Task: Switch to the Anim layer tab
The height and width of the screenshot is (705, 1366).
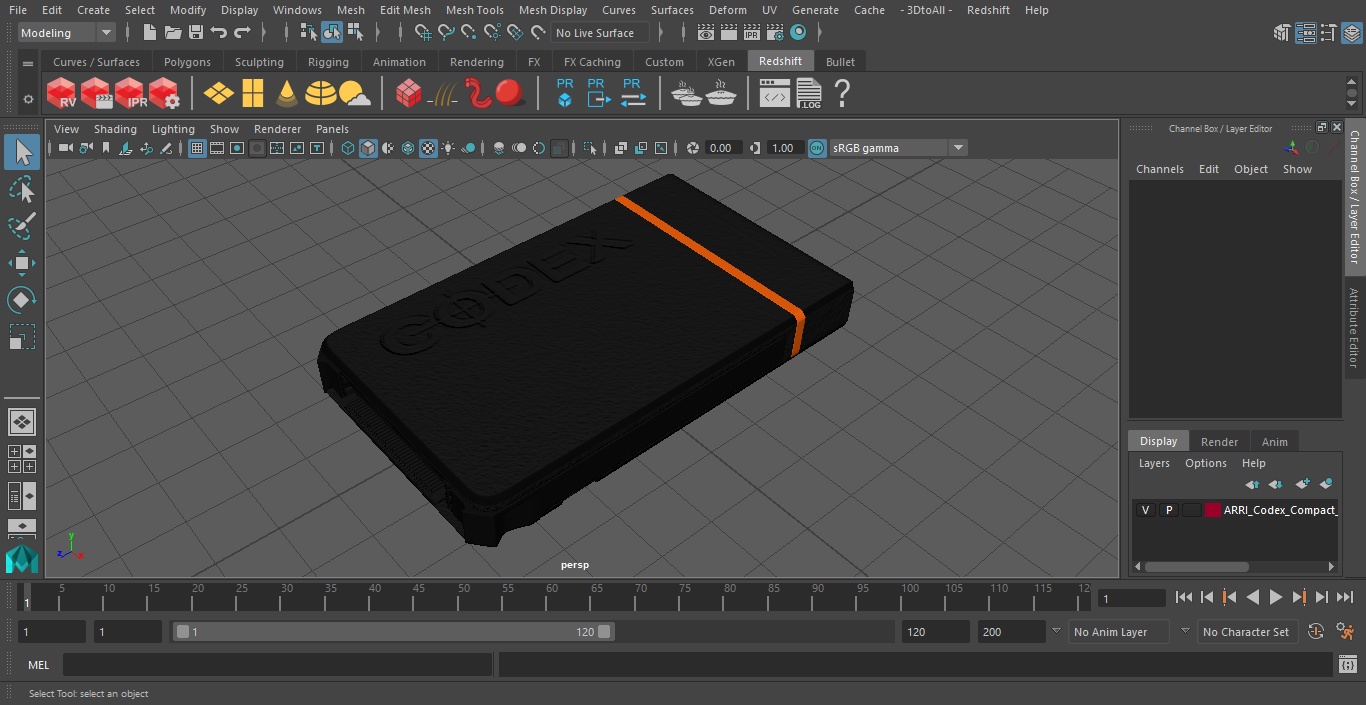Action: point(1274,442)
